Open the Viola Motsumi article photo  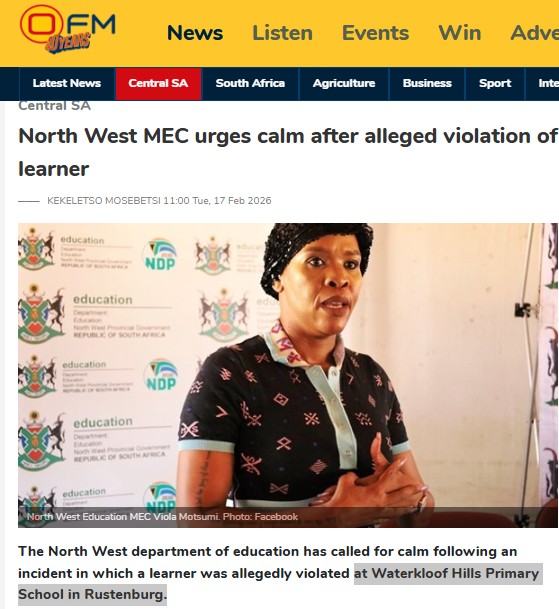pos(287,375)
